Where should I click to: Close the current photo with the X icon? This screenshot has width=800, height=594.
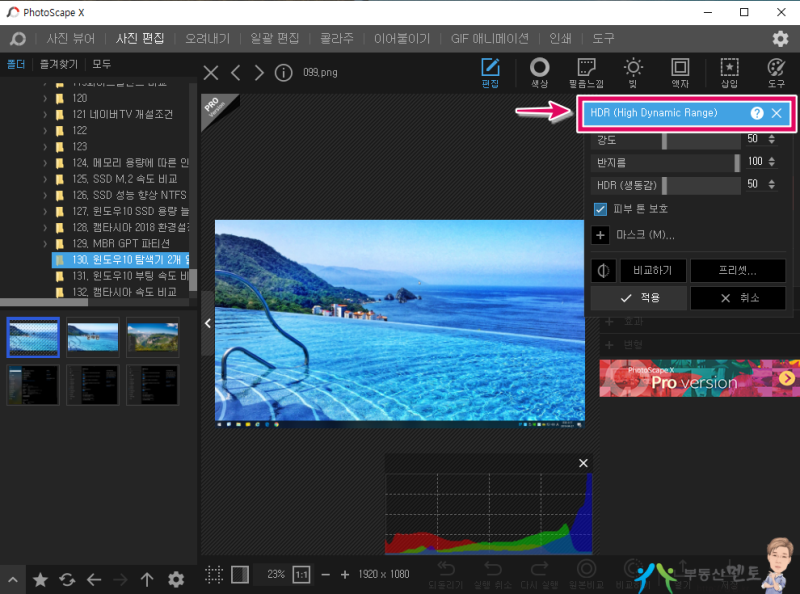pos(211,72)
